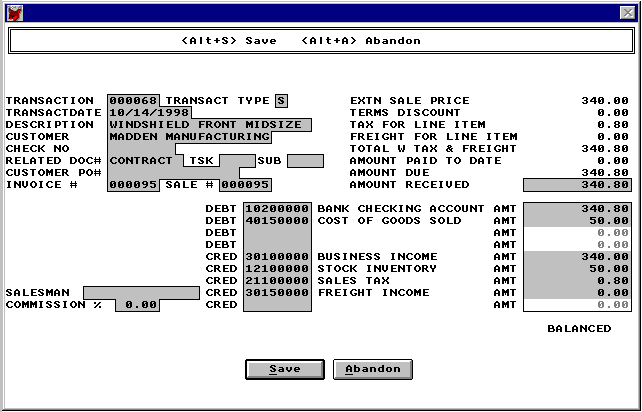Click Terms Discount value 0.00

click(x=613, y=113)
